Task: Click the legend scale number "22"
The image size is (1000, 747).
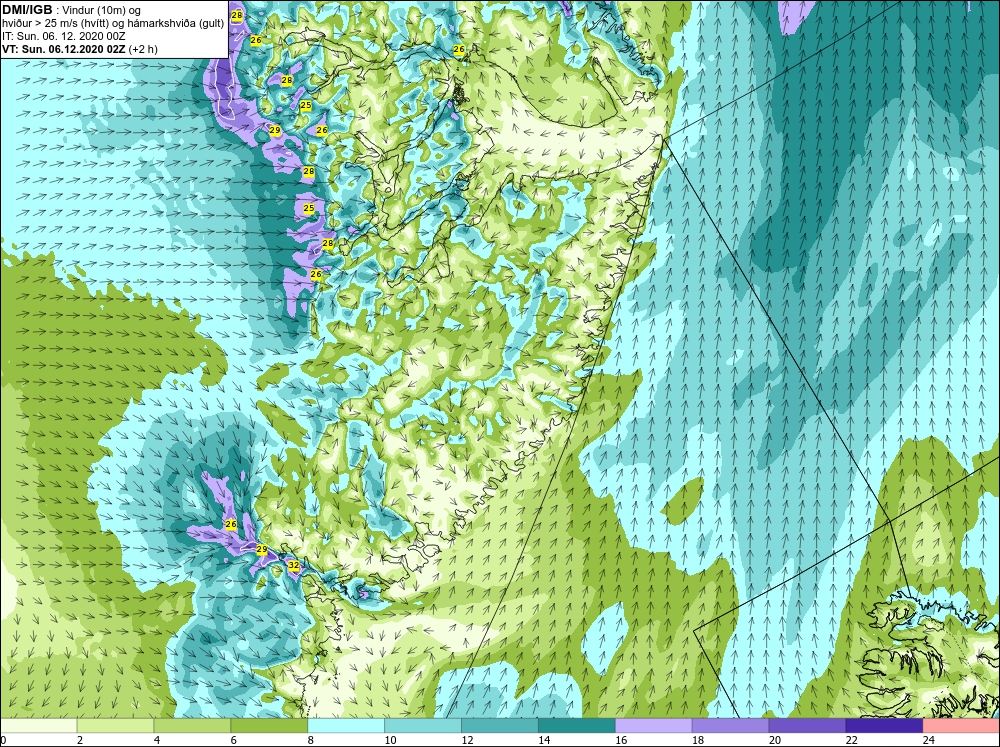Action: pos(851,740)
